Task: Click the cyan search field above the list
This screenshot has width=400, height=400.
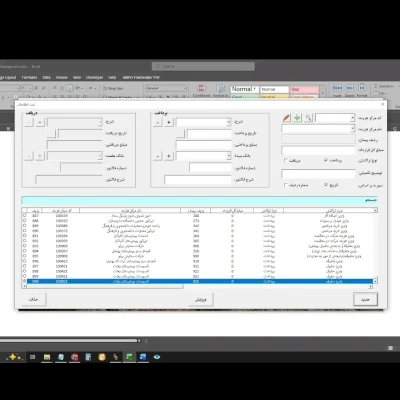Action: coord(199,200)
